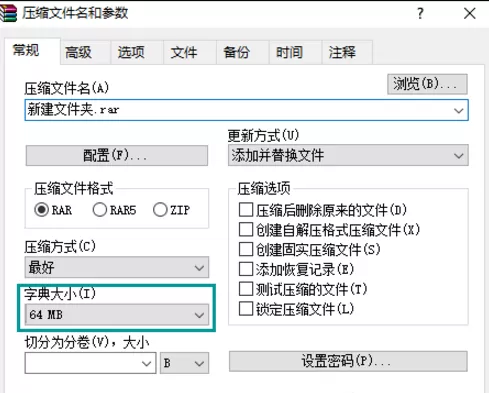Open the 注释 tab
This screenshot has width=489, height=393.
tap(347, 52)
